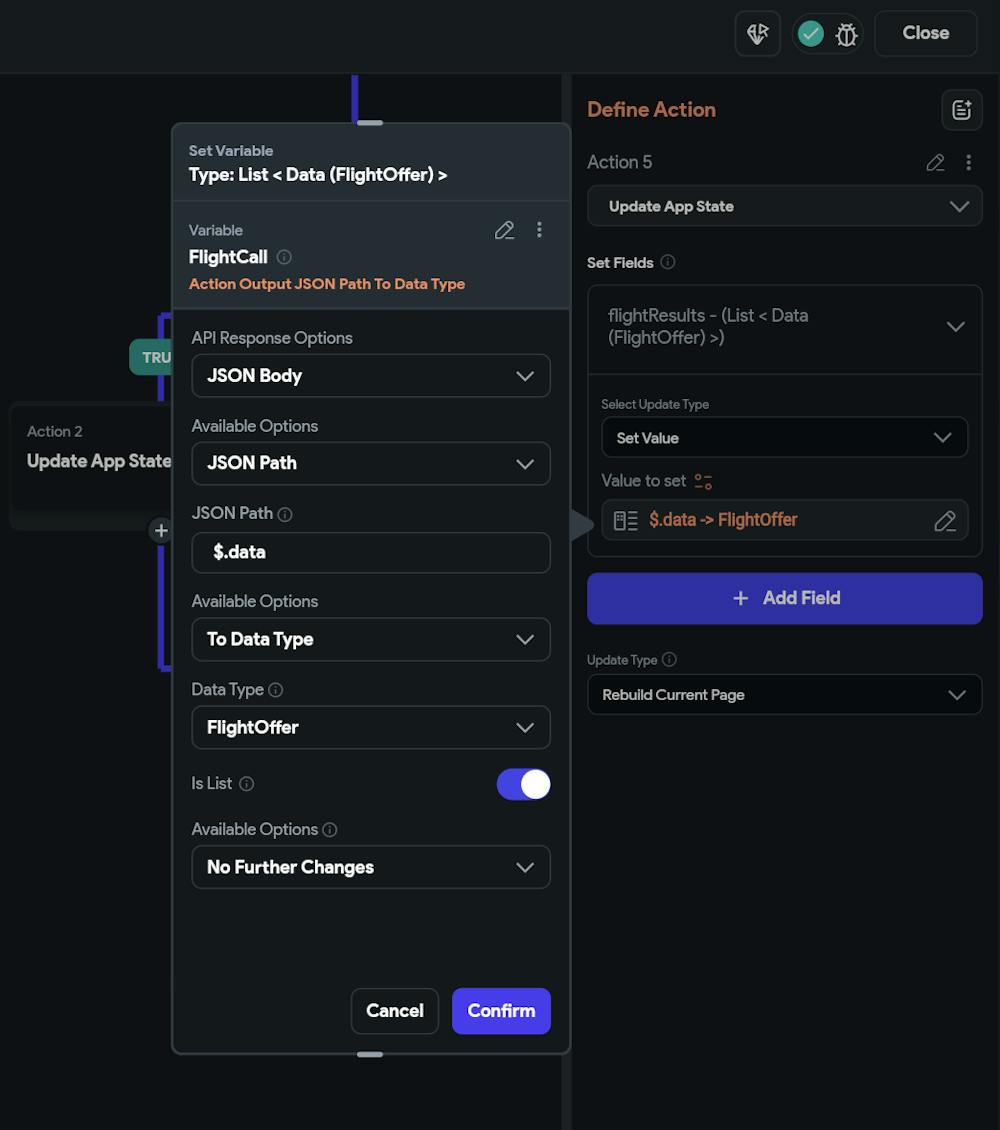Click the green checkmark status icon
Screen dimensions: 1000x1130
coord(811,34)
